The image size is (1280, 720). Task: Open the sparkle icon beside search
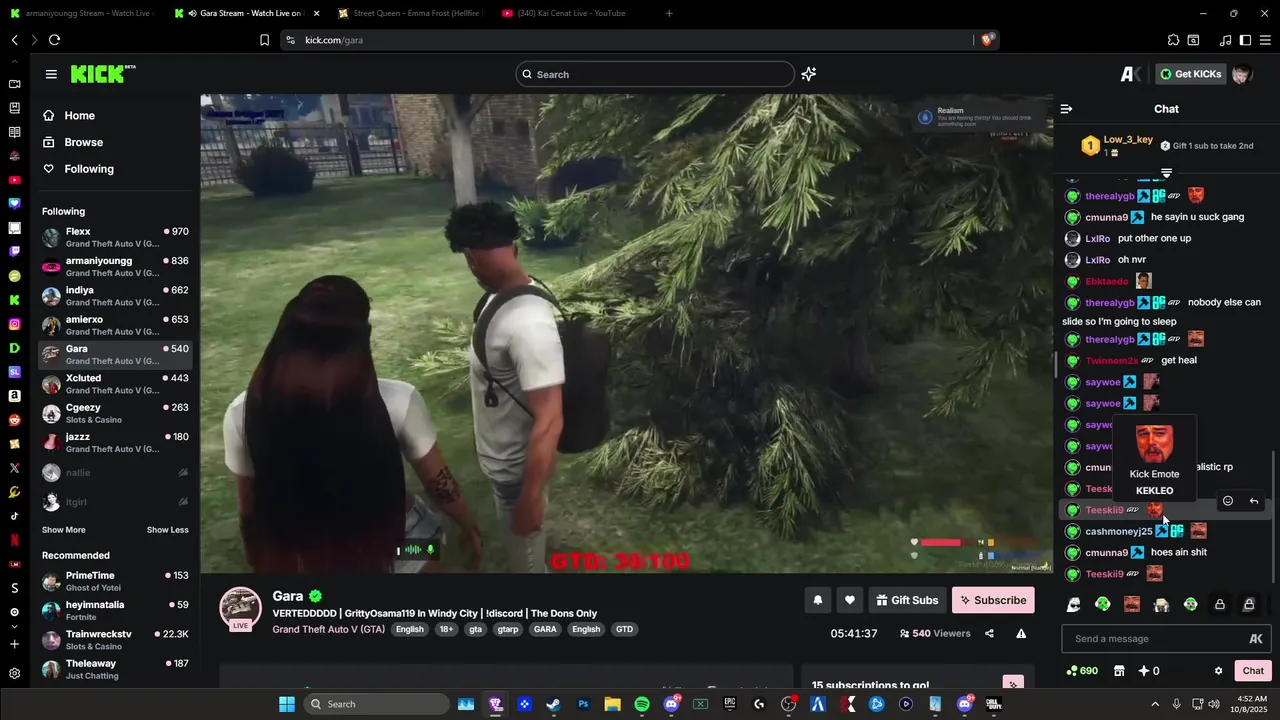809,74
